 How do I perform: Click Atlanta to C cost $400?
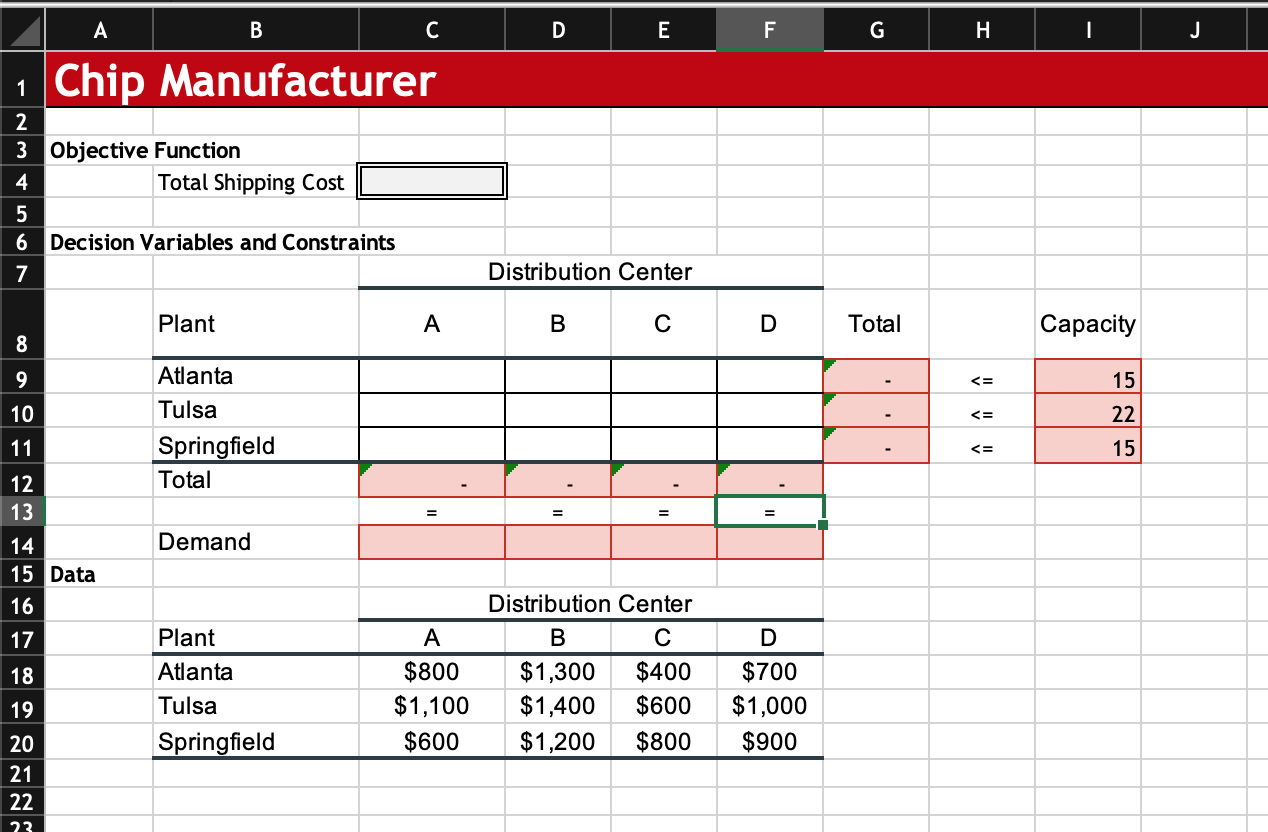664,672
